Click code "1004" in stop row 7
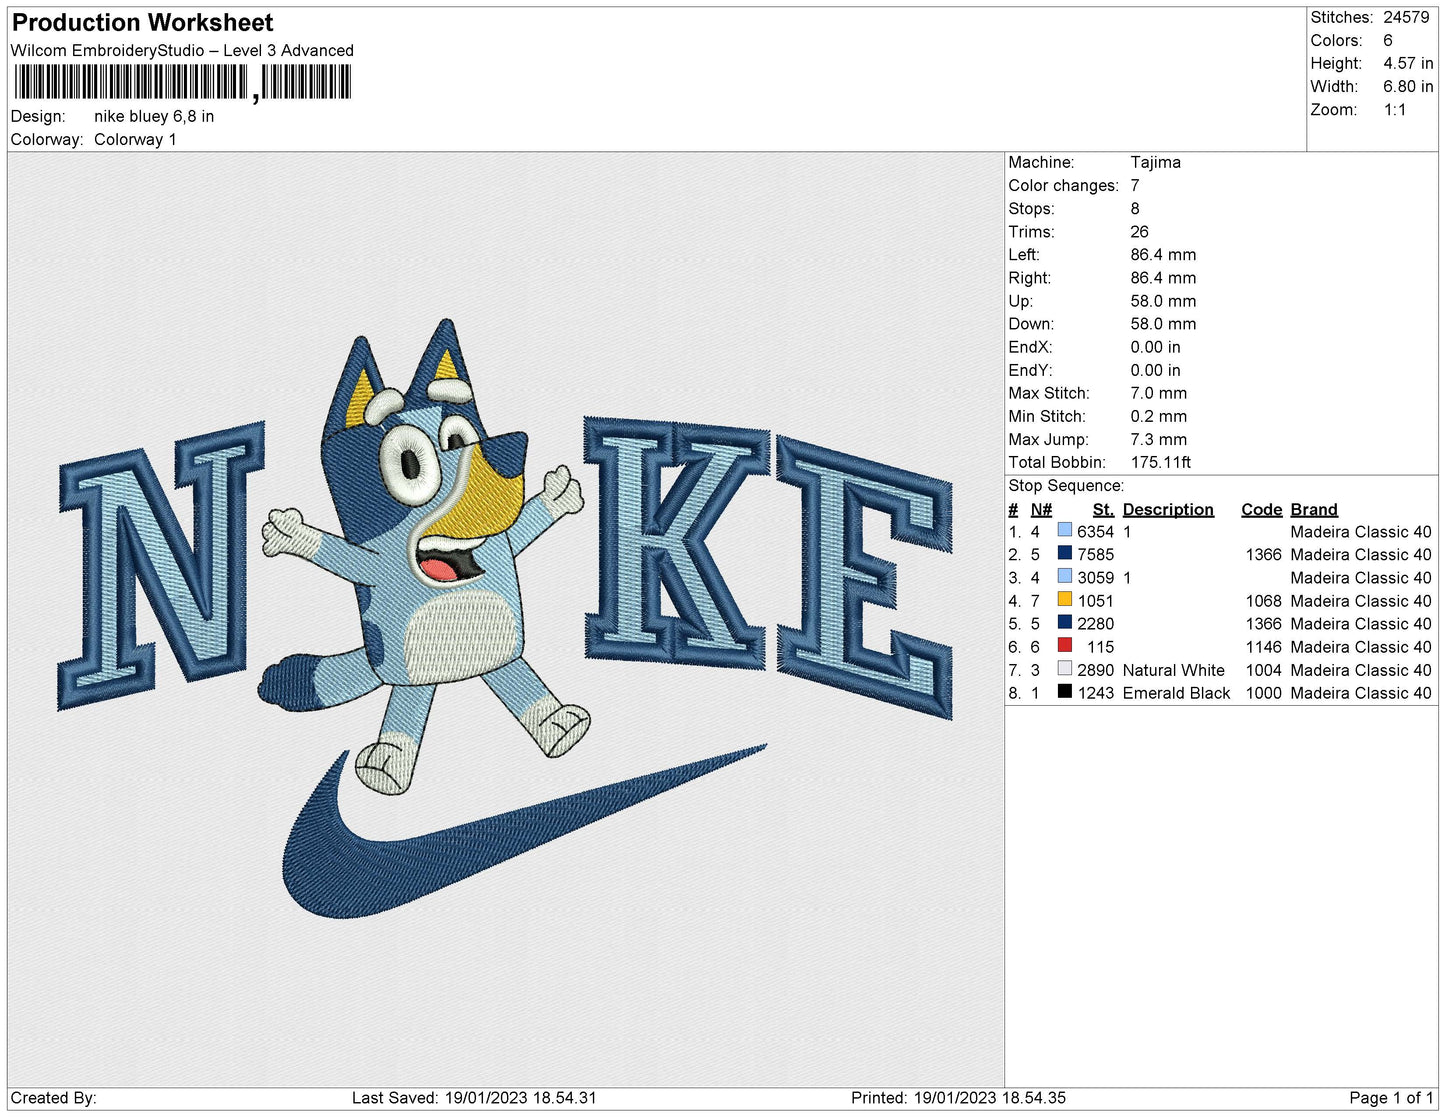 [1263, 670]
